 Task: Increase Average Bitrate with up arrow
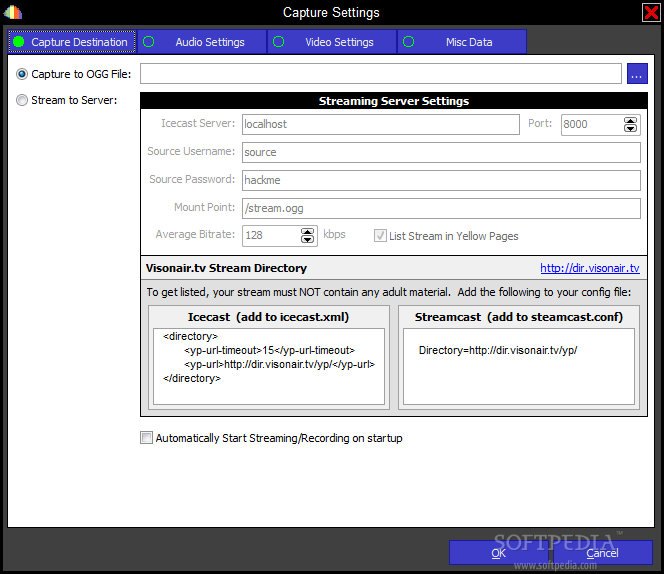pos(307,232)
